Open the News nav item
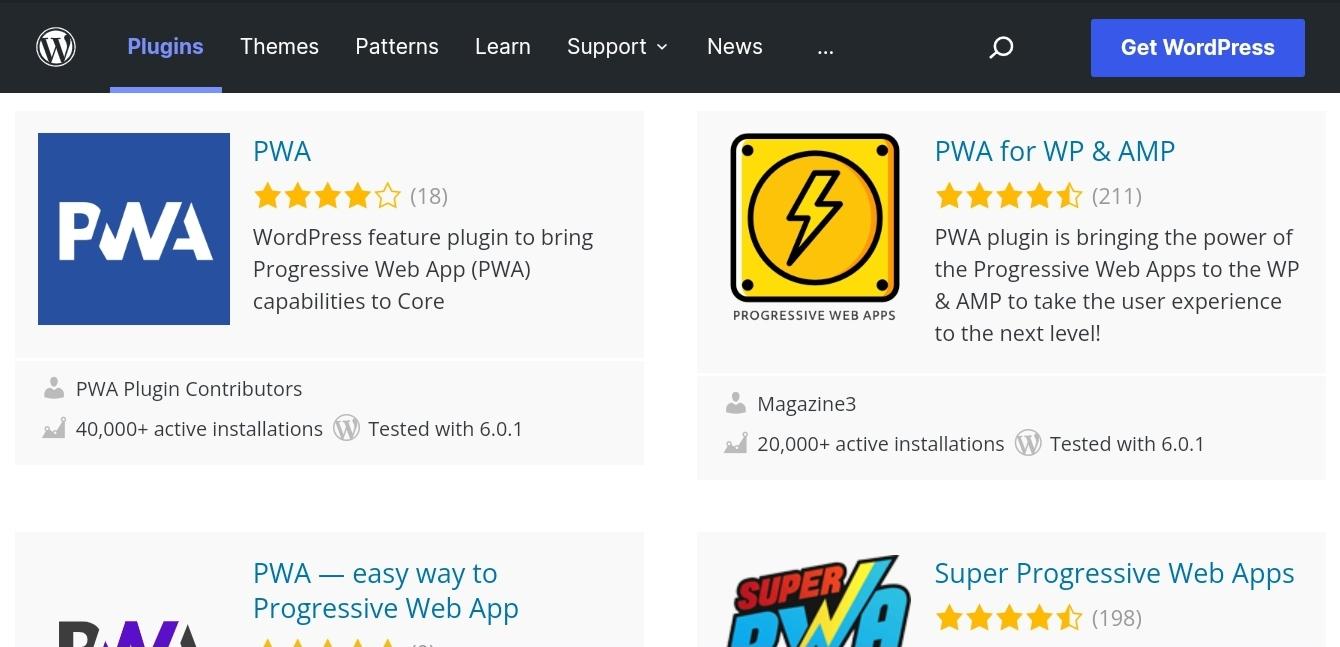Screen dimensions: 1340x647 pyautogui.click(x=735, y=47)
